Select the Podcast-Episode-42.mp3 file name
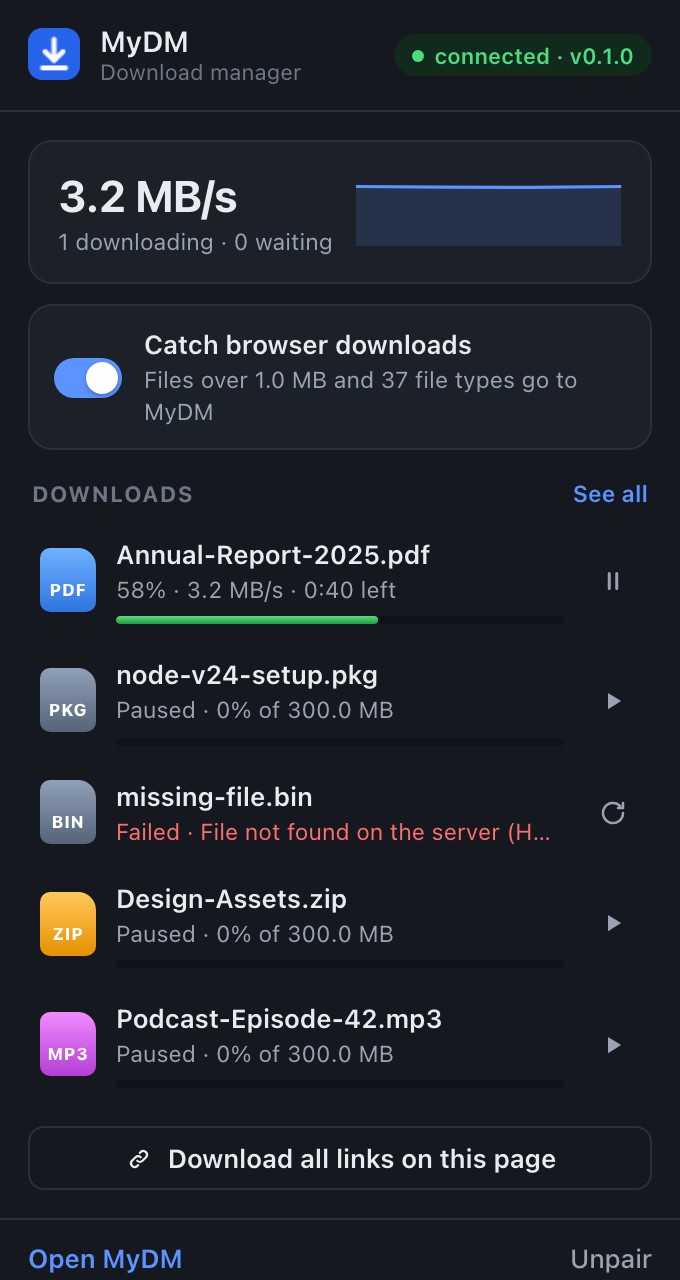Screen dimensions: 680x1280 coord(279,1019)
